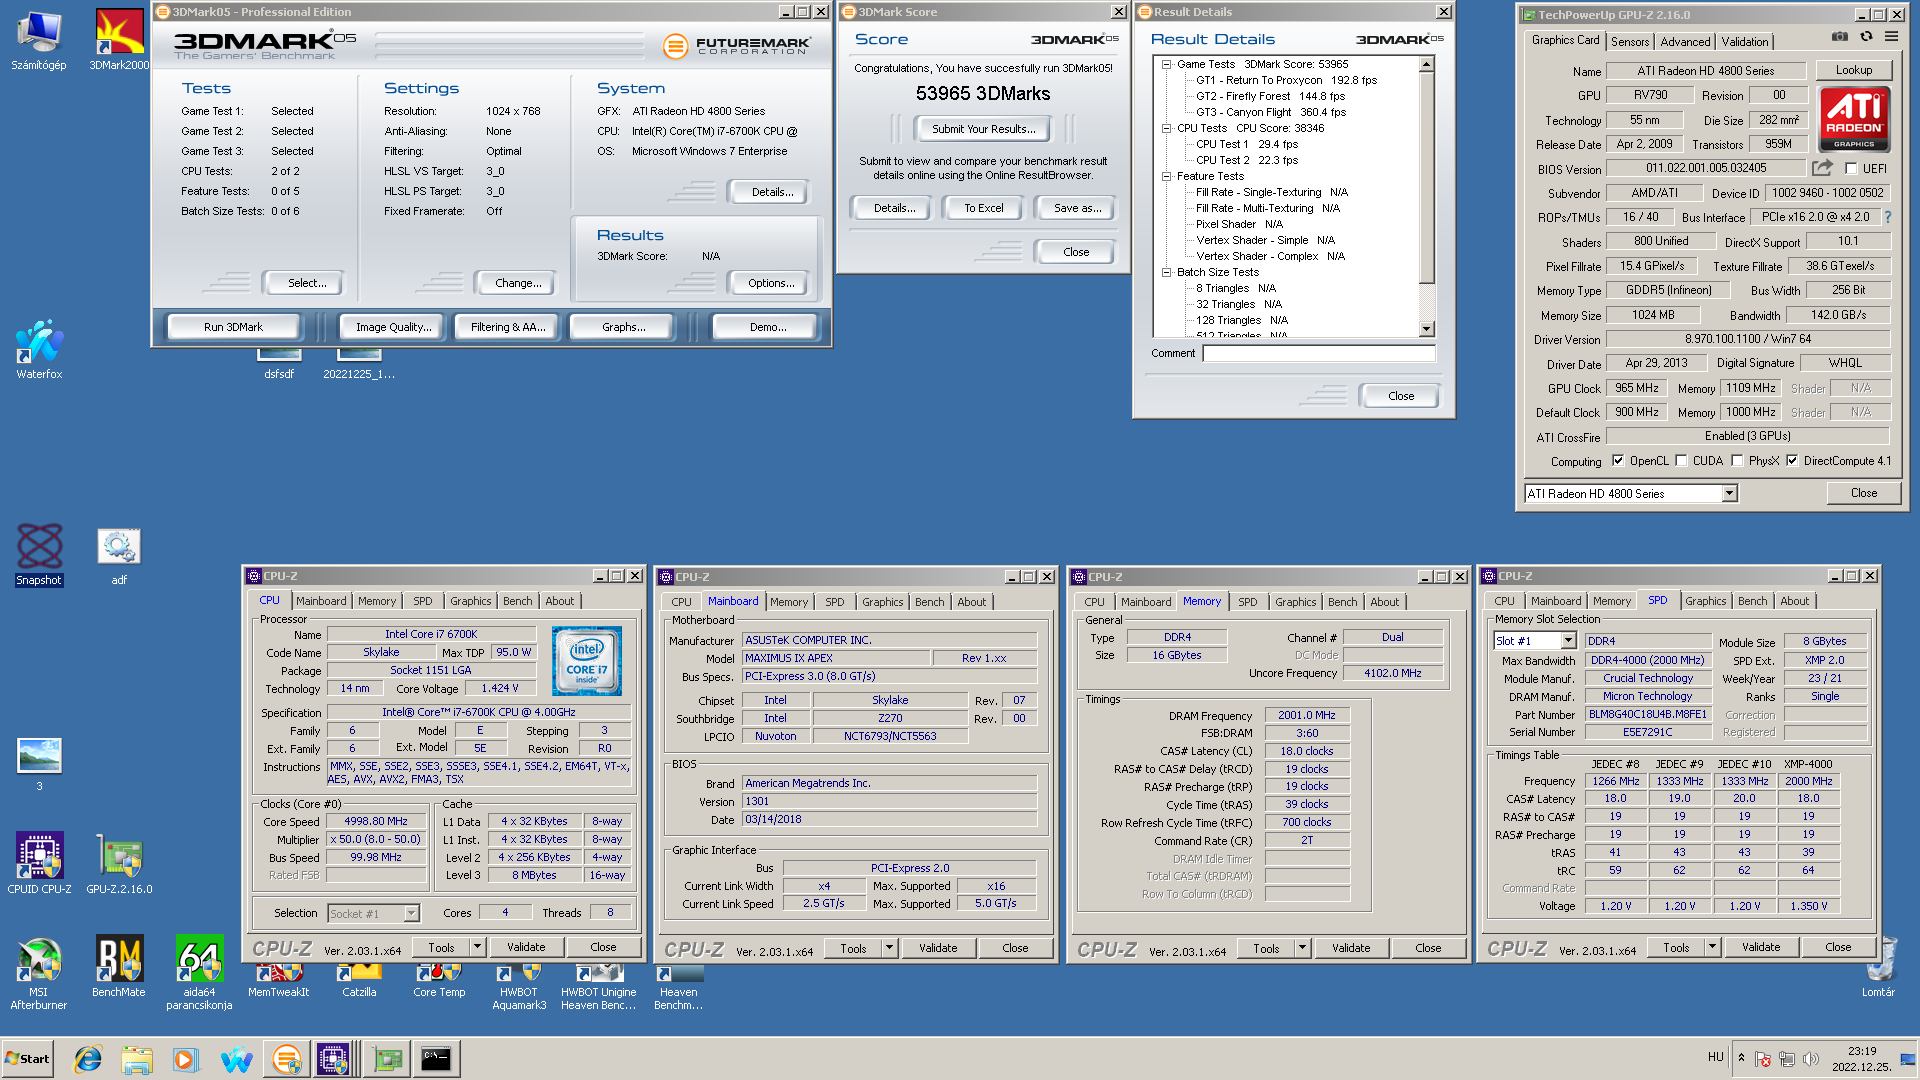This screenshot has width=1920, height=1080.
Task: Click CPU-Z taskbar button
Action: (333, 1058)
